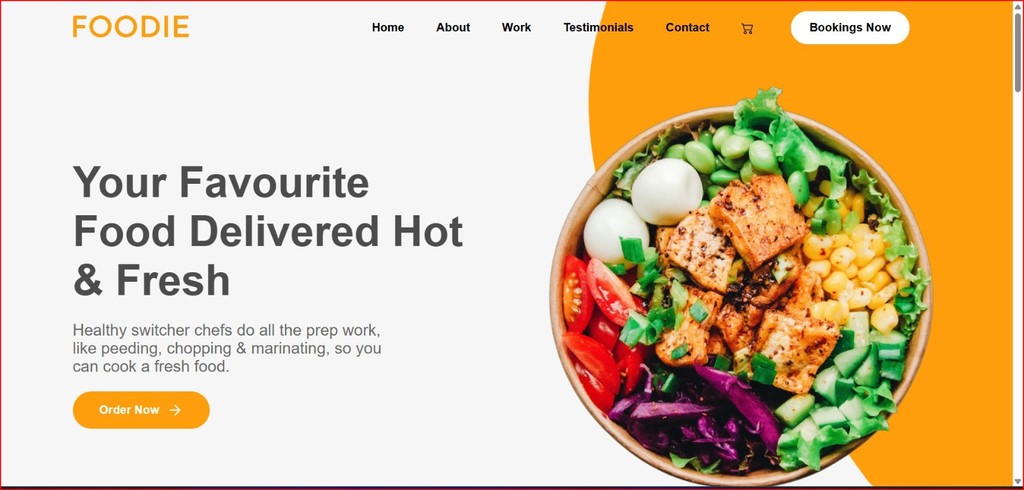
Task: Click the scrollbar up arrow
Action: pos(1017,6)
